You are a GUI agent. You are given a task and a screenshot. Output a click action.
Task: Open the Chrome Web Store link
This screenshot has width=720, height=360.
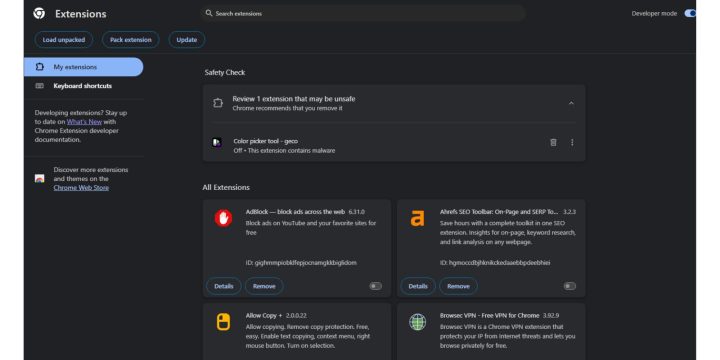(81, 188)
